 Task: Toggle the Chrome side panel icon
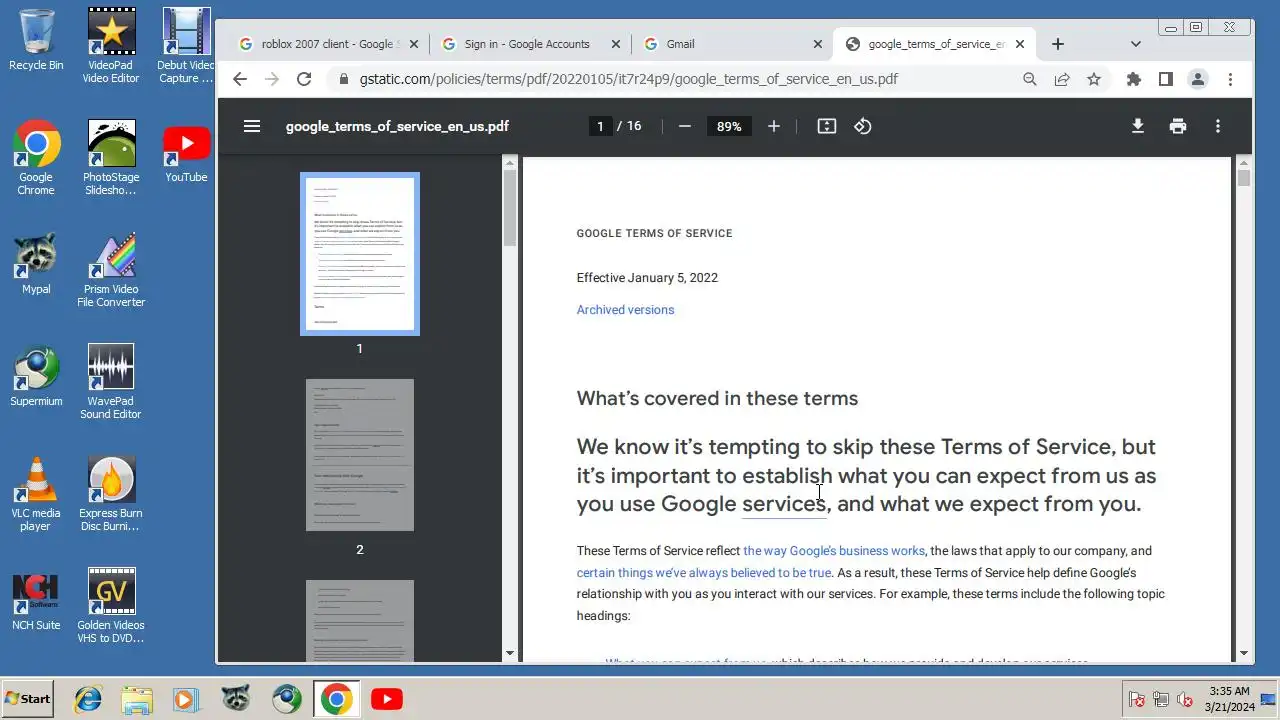click(1165, 79)
